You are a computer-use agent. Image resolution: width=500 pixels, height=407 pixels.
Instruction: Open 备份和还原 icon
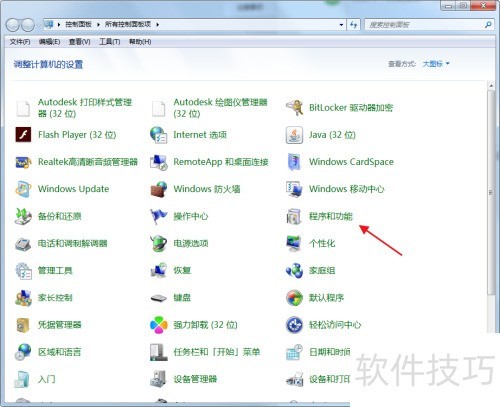pos(23,216)
